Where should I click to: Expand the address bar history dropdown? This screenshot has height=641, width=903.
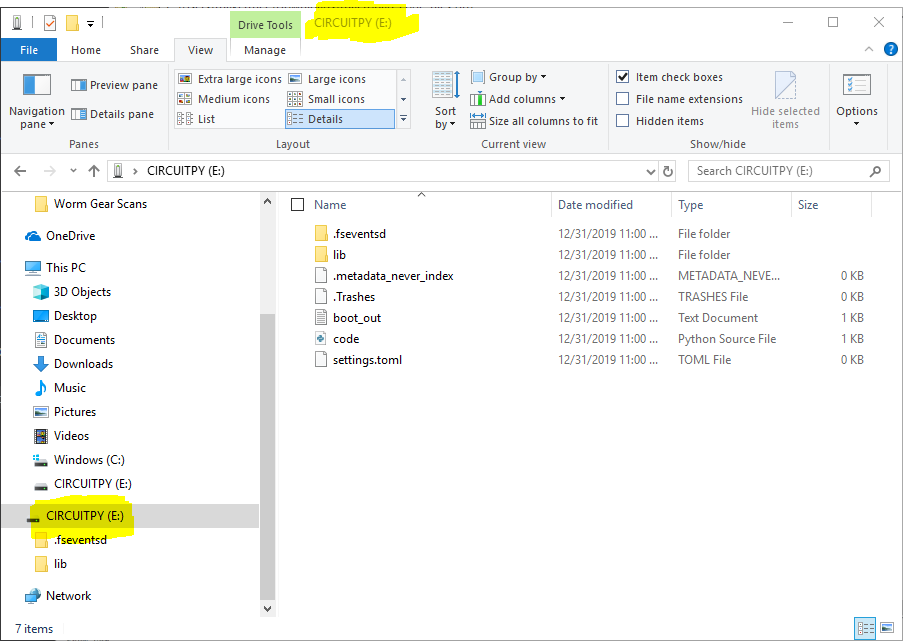coord(652,171)
